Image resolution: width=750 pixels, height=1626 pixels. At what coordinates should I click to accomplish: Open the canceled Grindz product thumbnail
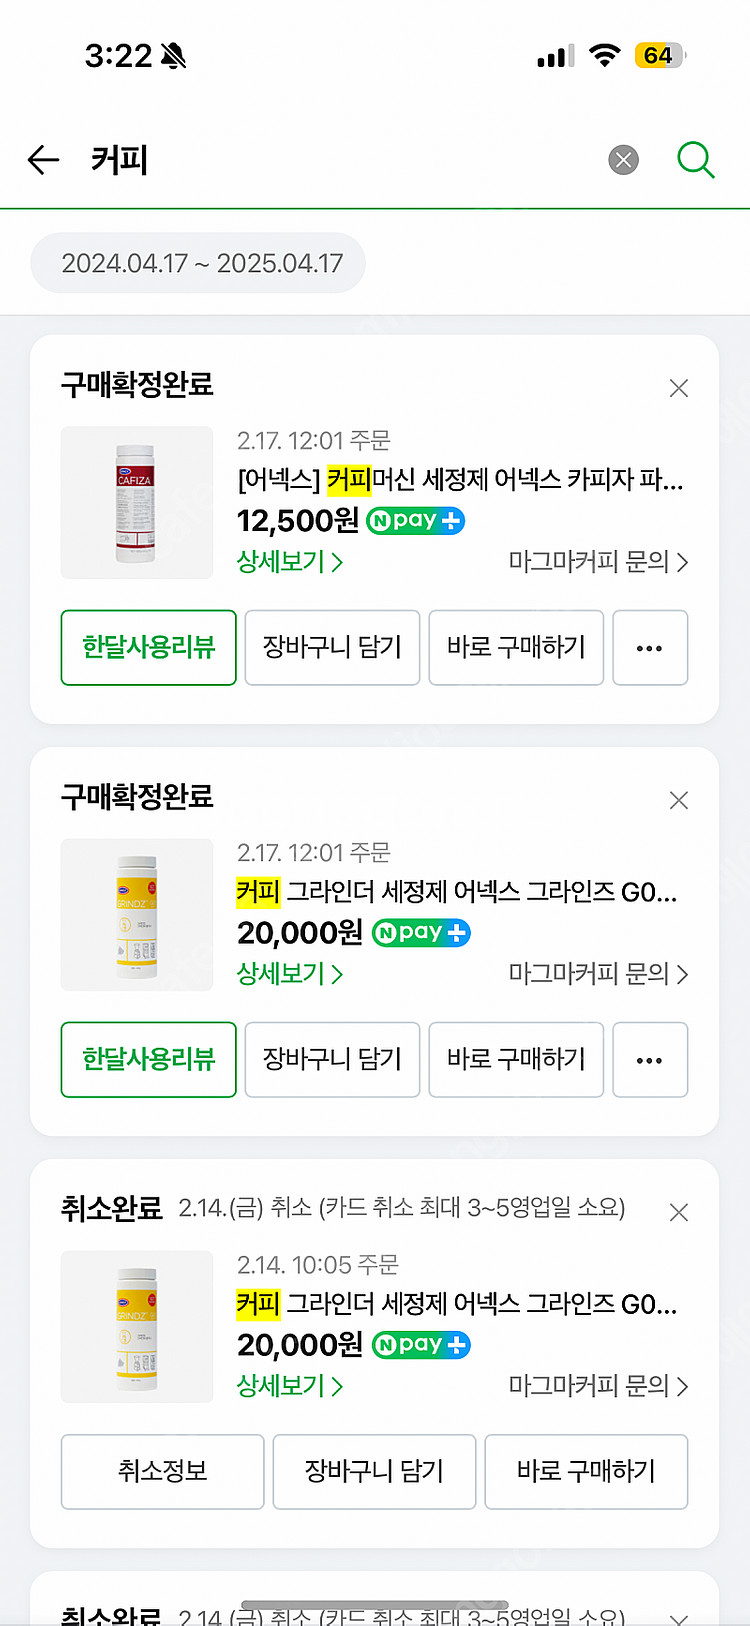(137, 1327)
